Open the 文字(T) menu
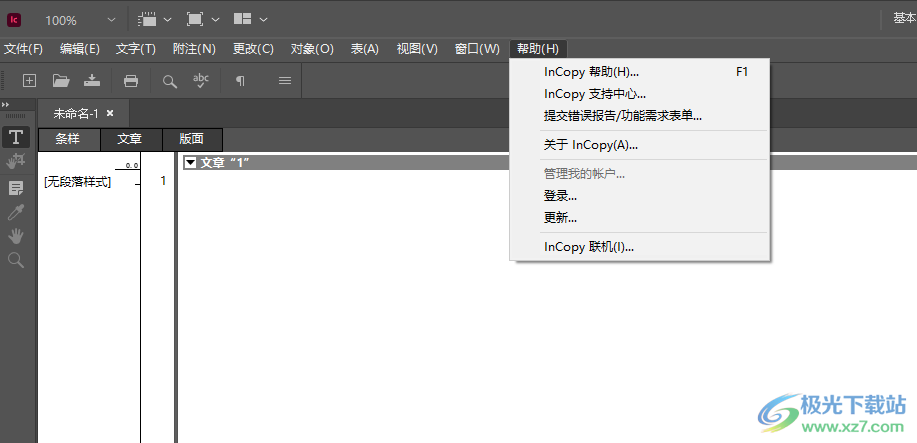This screenshot has width=917, height=443. (x=136, y=49)
